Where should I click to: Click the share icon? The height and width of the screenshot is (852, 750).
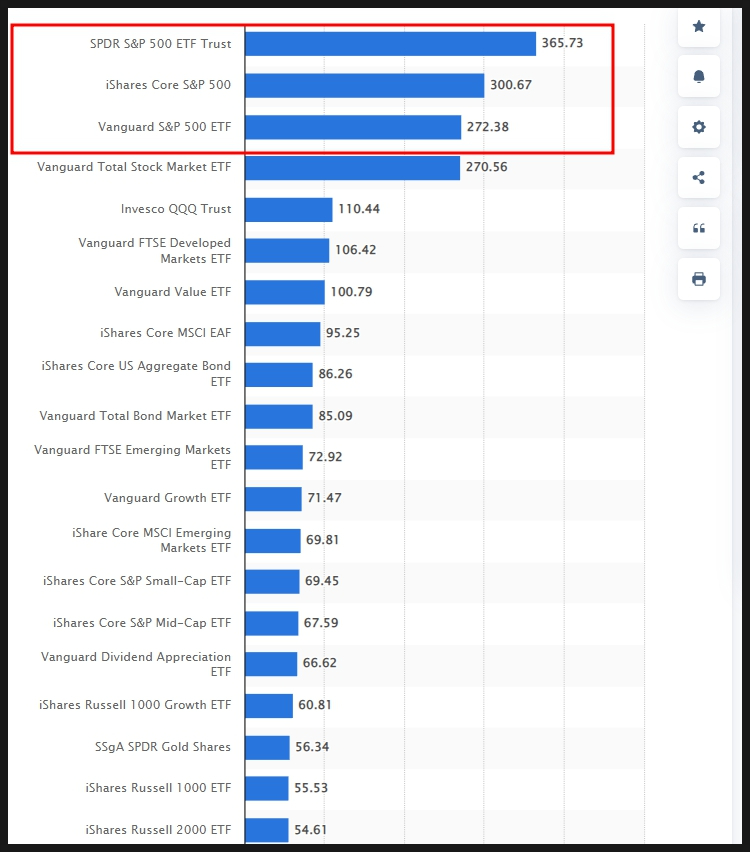click(699, 178)
